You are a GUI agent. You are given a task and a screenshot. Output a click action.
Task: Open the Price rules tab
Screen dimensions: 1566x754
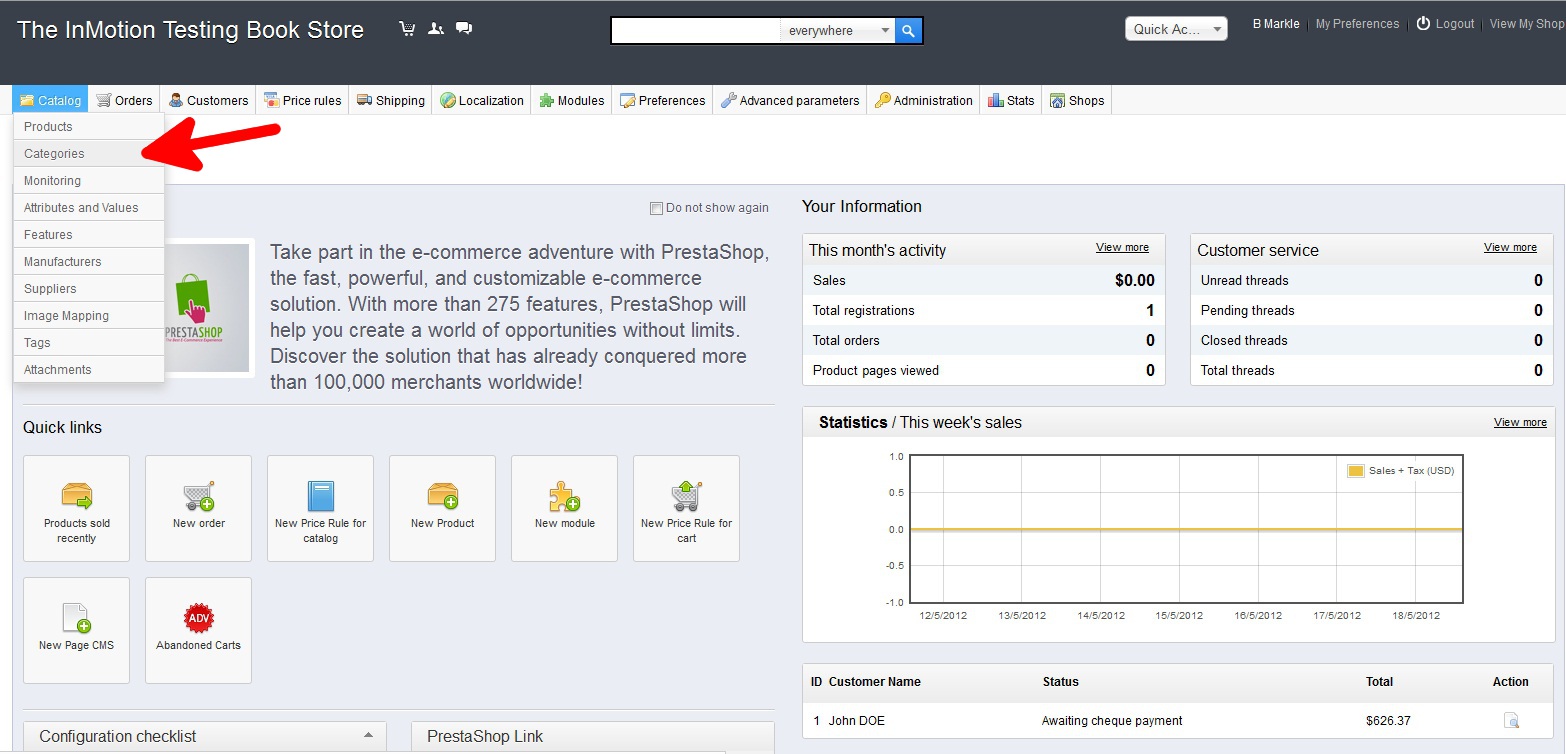pyautogui.click(x=302, y=100)
